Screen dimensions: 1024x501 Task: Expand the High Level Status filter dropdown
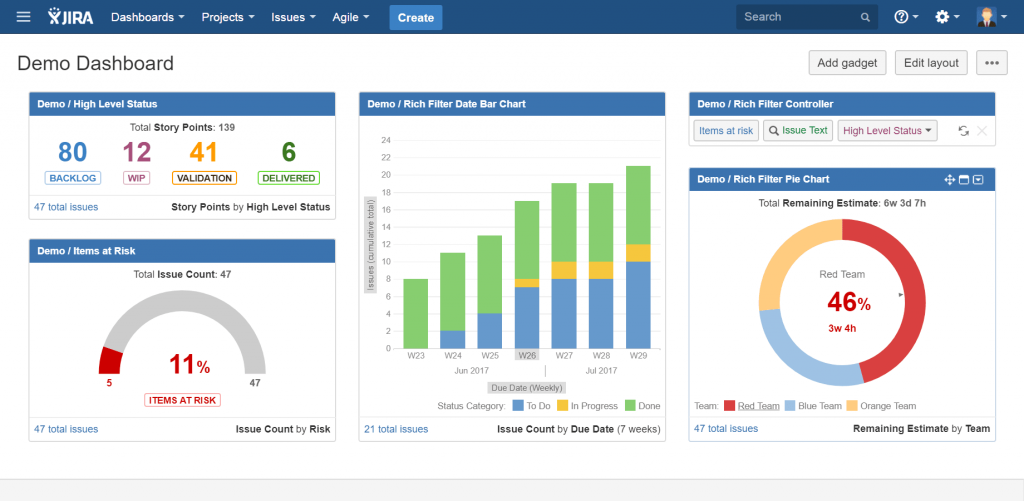(x=888, y=131)
